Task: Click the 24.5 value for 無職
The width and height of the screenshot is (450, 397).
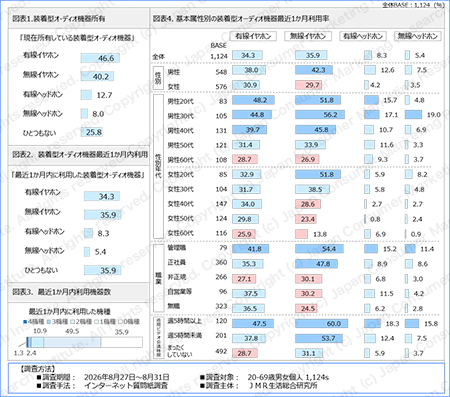Action: (308, 309)
